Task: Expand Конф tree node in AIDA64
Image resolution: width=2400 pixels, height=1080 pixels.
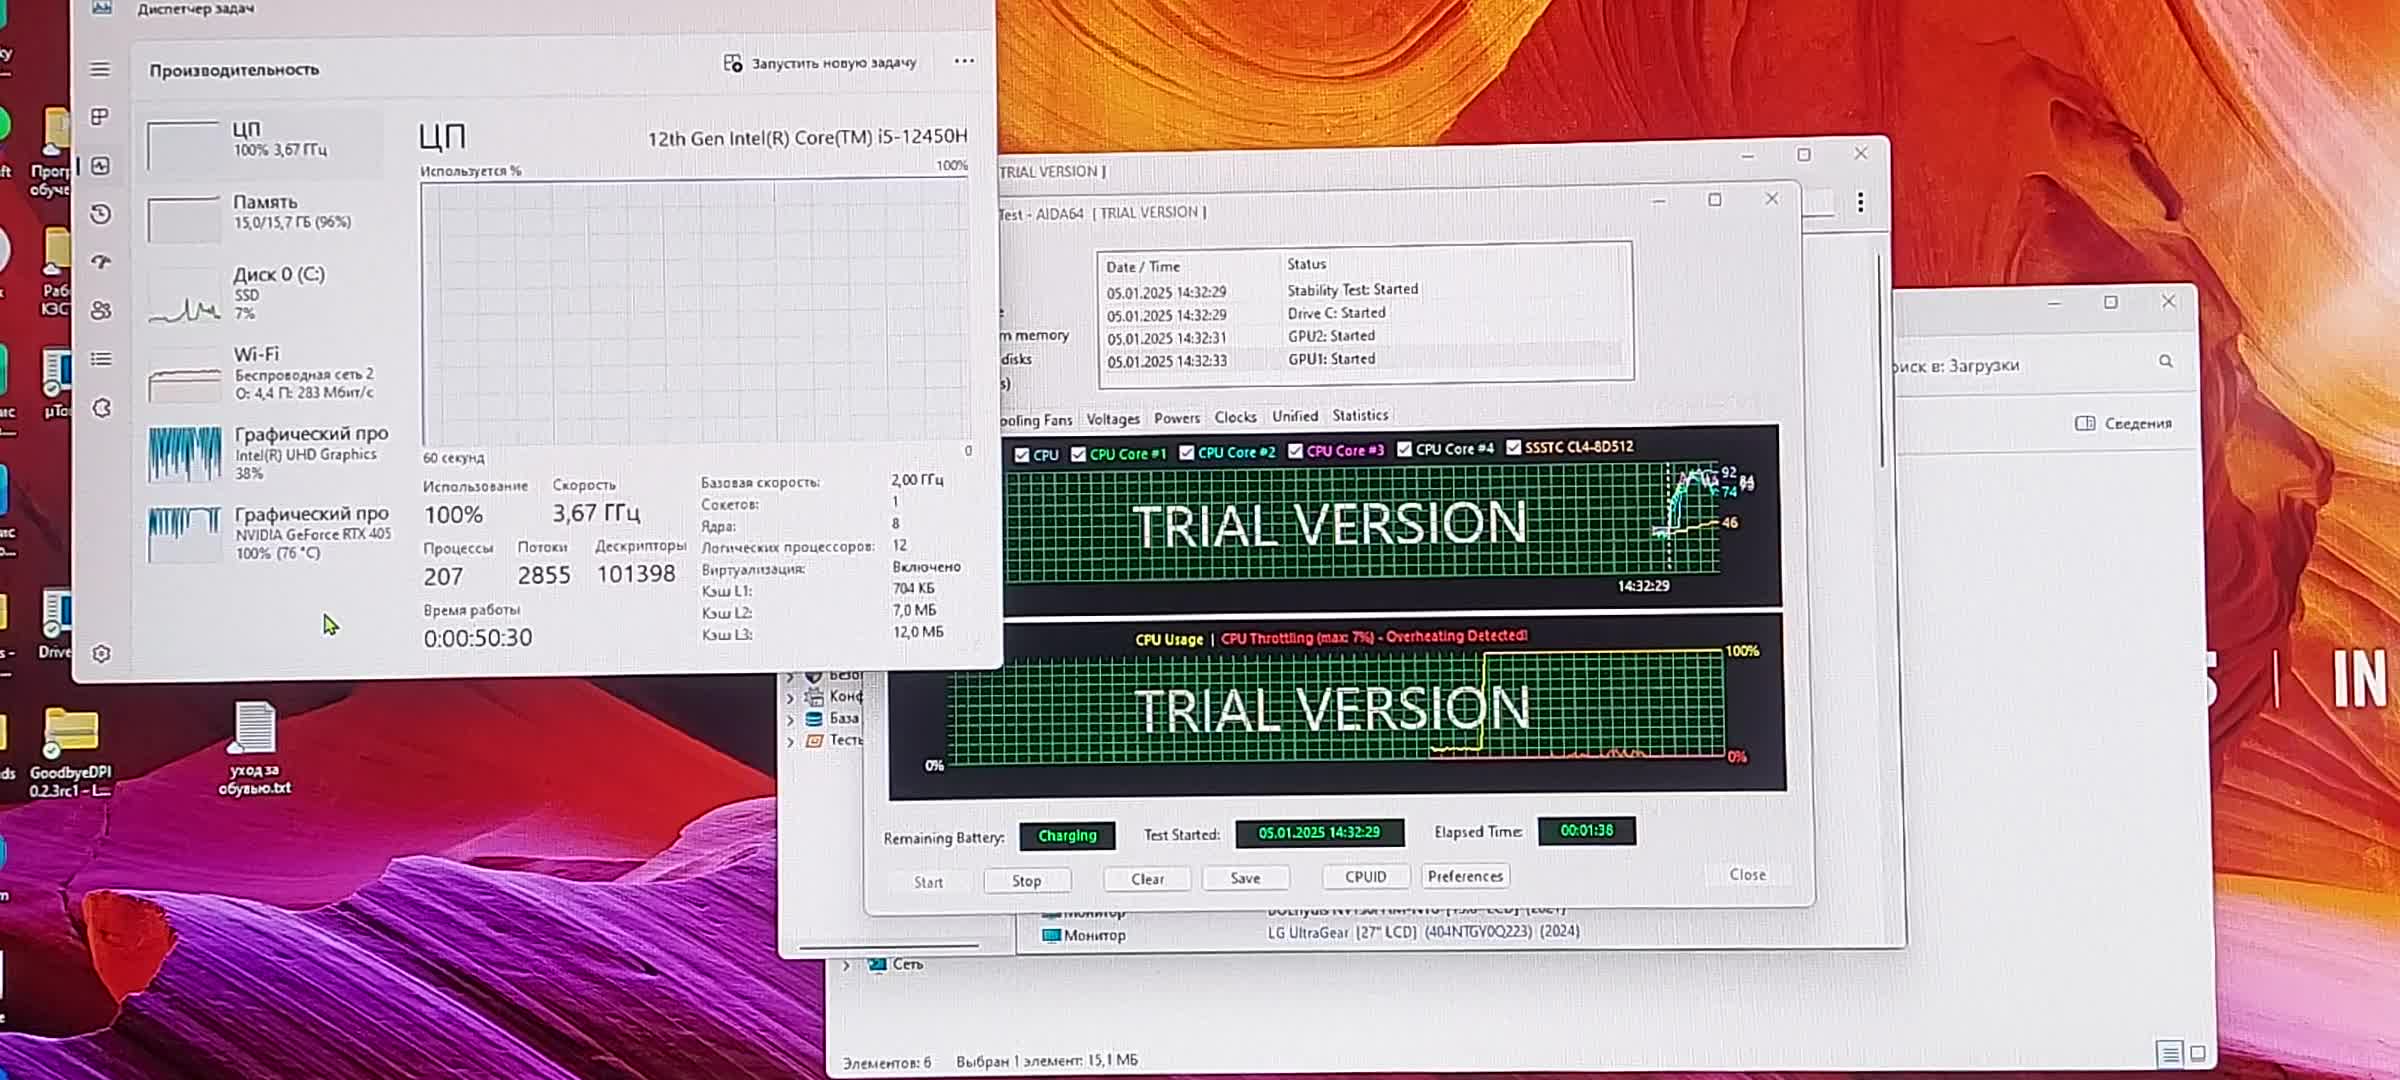Action: tap(790, 697)
